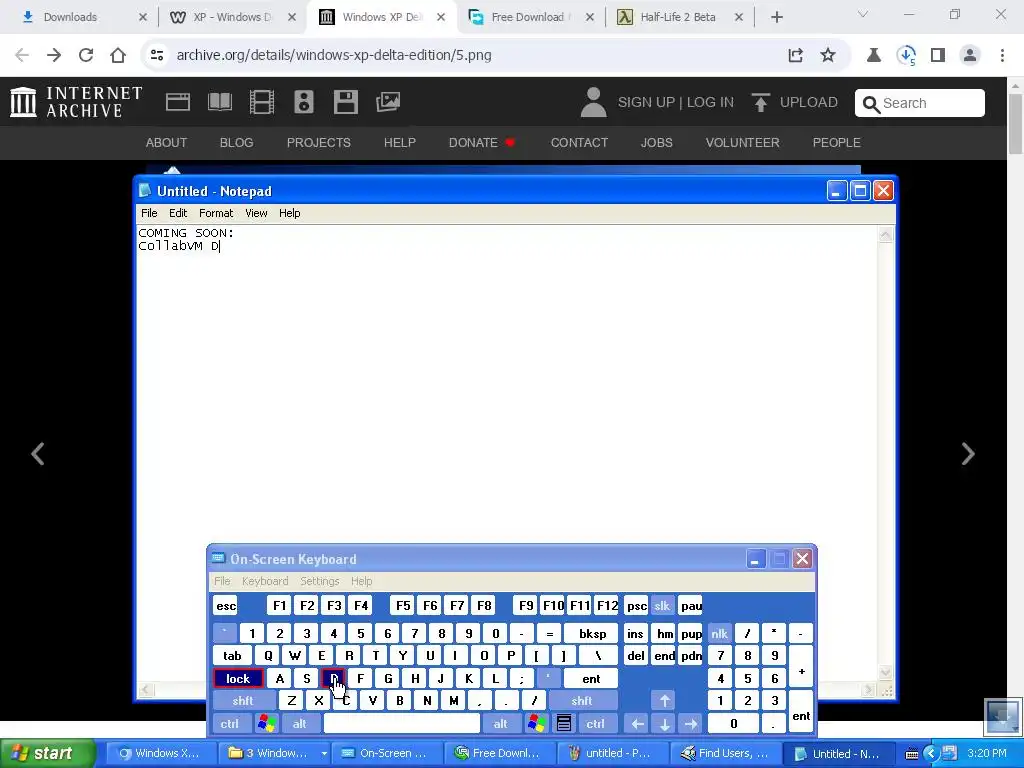Click the small thumbnail icon at page corner
The height and width of the screenshot is (768, 1024).
pyautogui.click(x=1002, y=716)
